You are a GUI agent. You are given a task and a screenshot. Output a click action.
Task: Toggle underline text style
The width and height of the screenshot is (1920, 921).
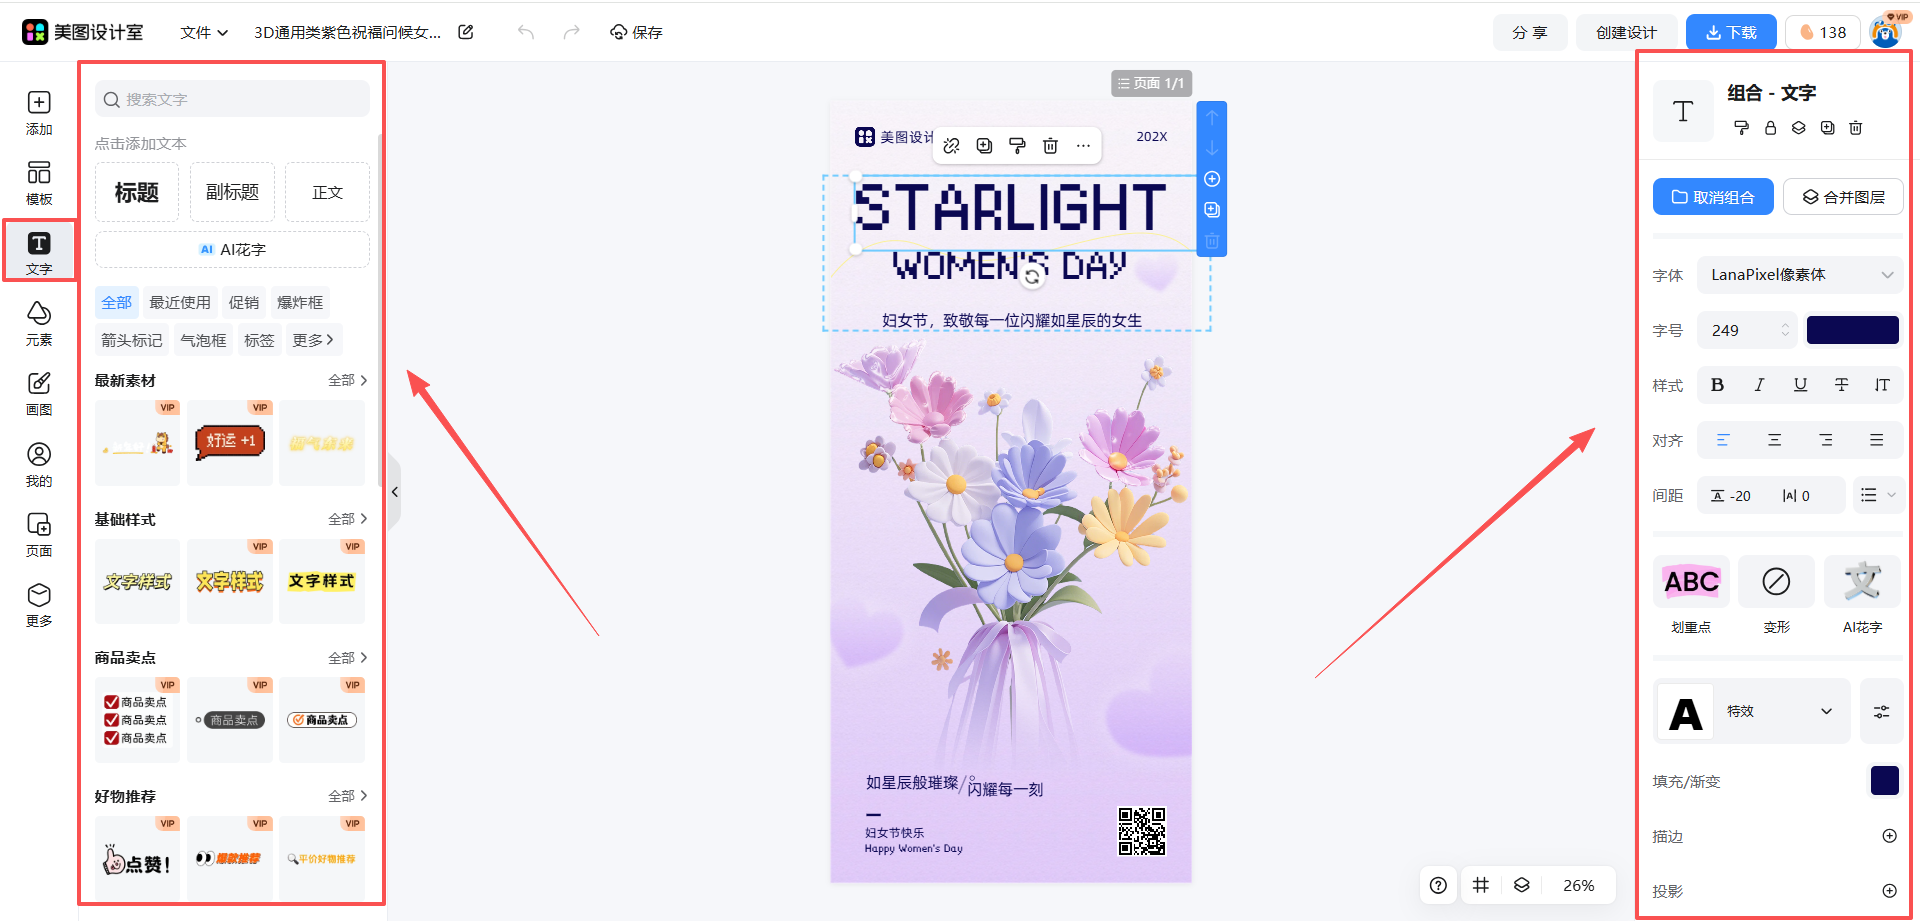click(1800, 385)
